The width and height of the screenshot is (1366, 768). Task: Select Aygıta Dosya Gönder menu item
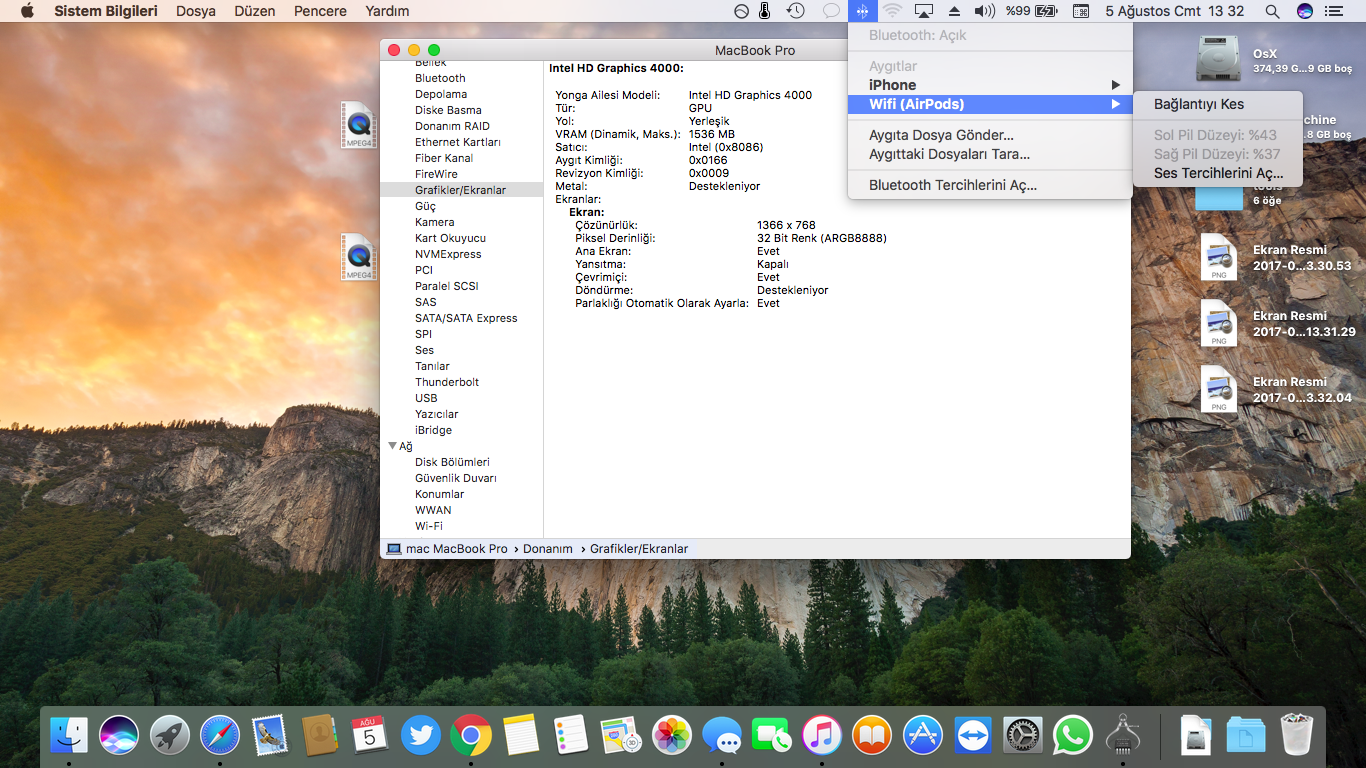pyautogui.click(x=940, y=135)
